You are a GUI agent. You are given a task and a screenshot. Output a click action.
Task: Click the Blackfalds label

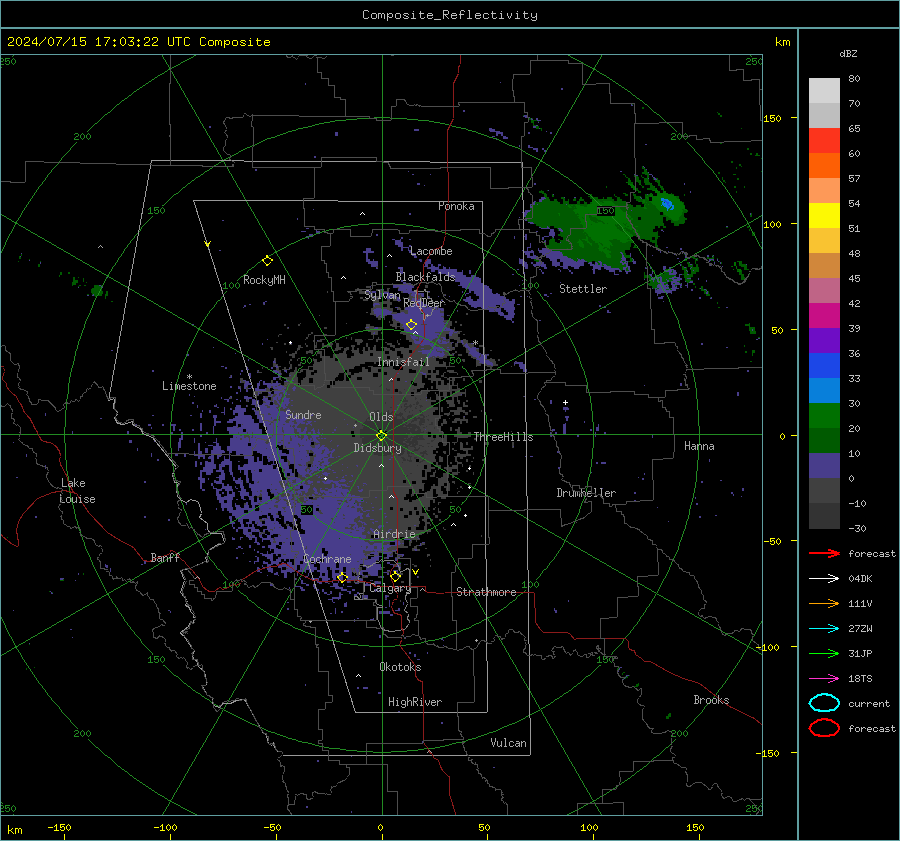coord(425,277)
